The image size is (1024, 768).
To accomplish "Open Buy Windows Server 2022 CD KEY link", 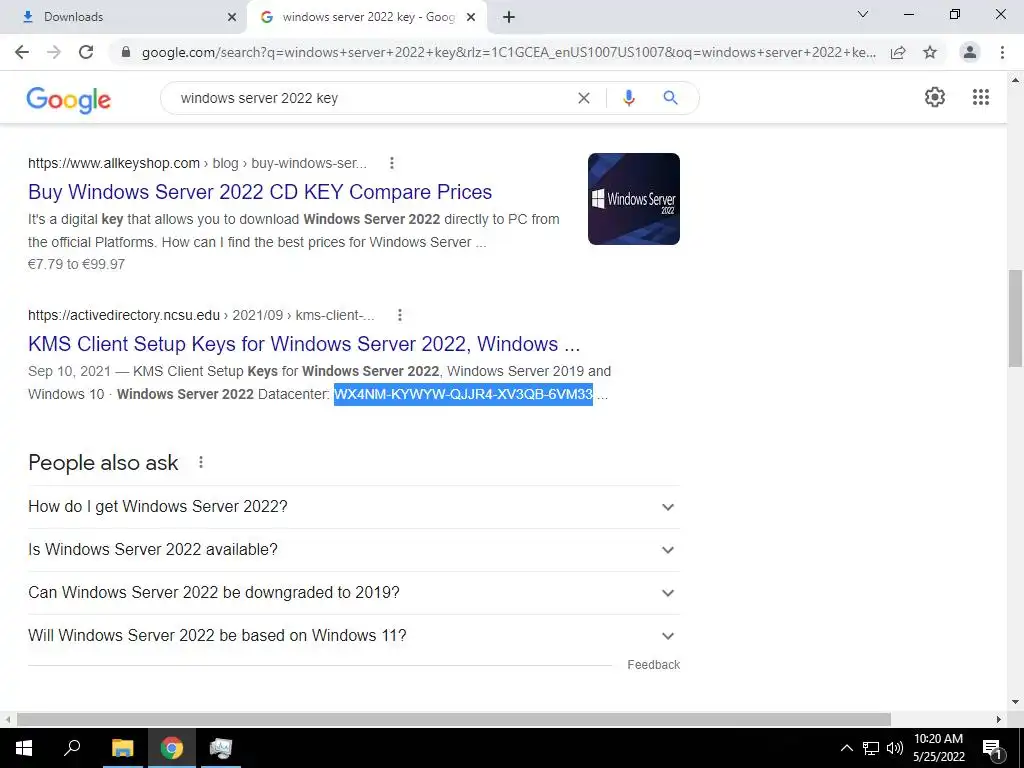I will coord(260,192).
